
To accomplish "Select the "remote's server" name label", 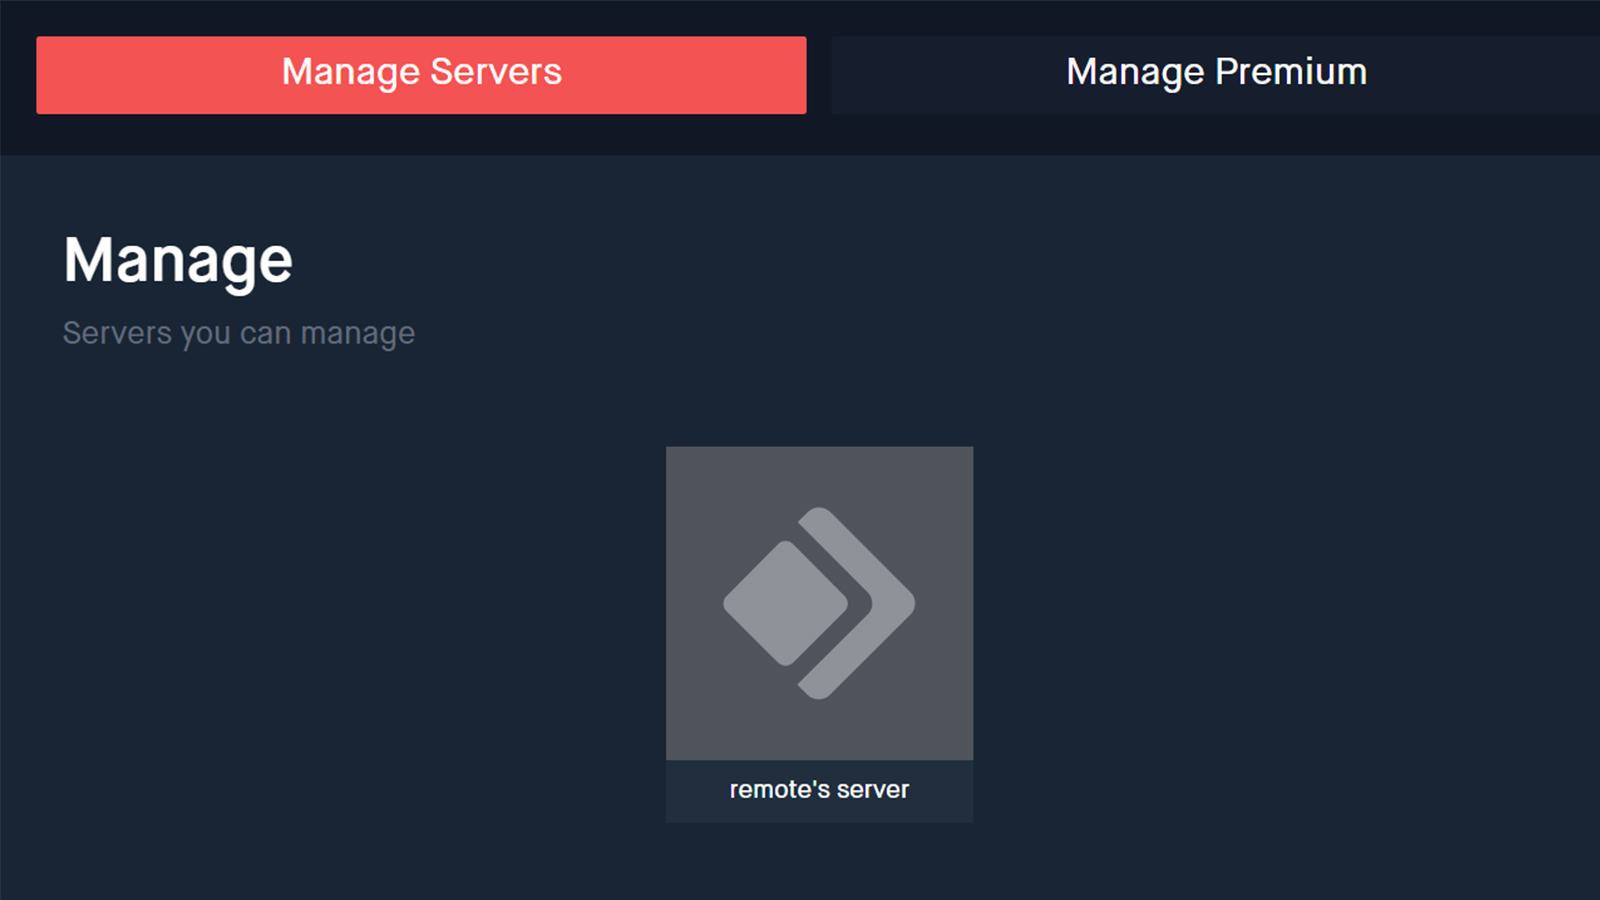I will tap(819, 790).
